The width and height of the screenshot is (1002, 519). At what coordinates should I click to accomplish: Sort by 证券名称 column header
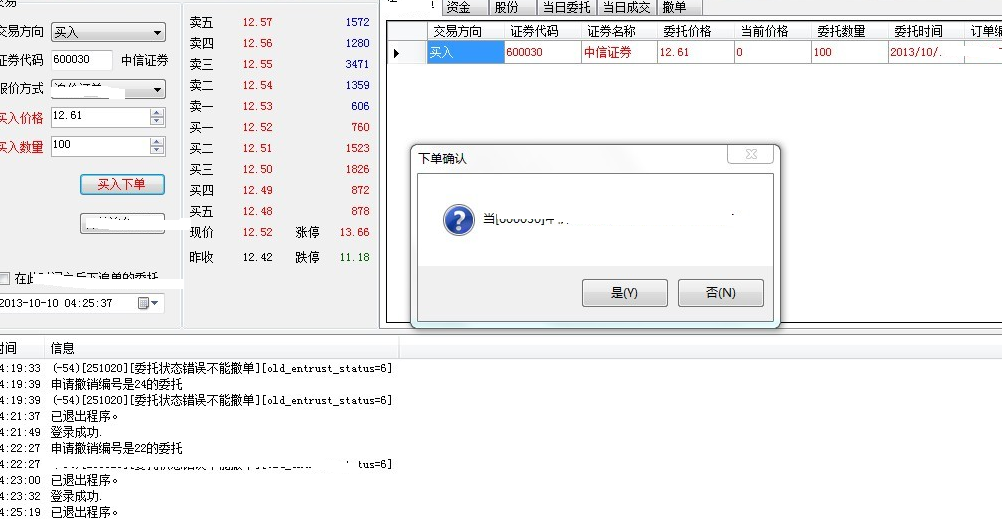click(x=619, y=31)
